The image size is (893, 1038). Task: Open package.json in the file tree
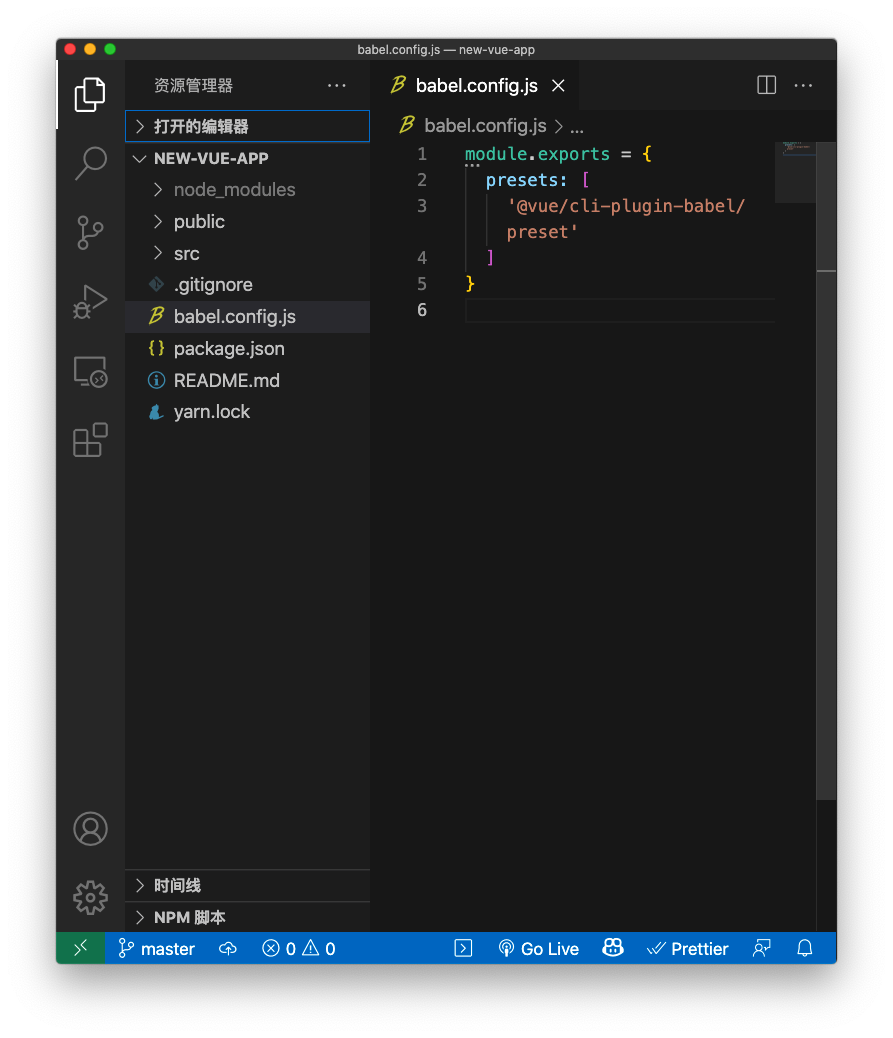229,349
